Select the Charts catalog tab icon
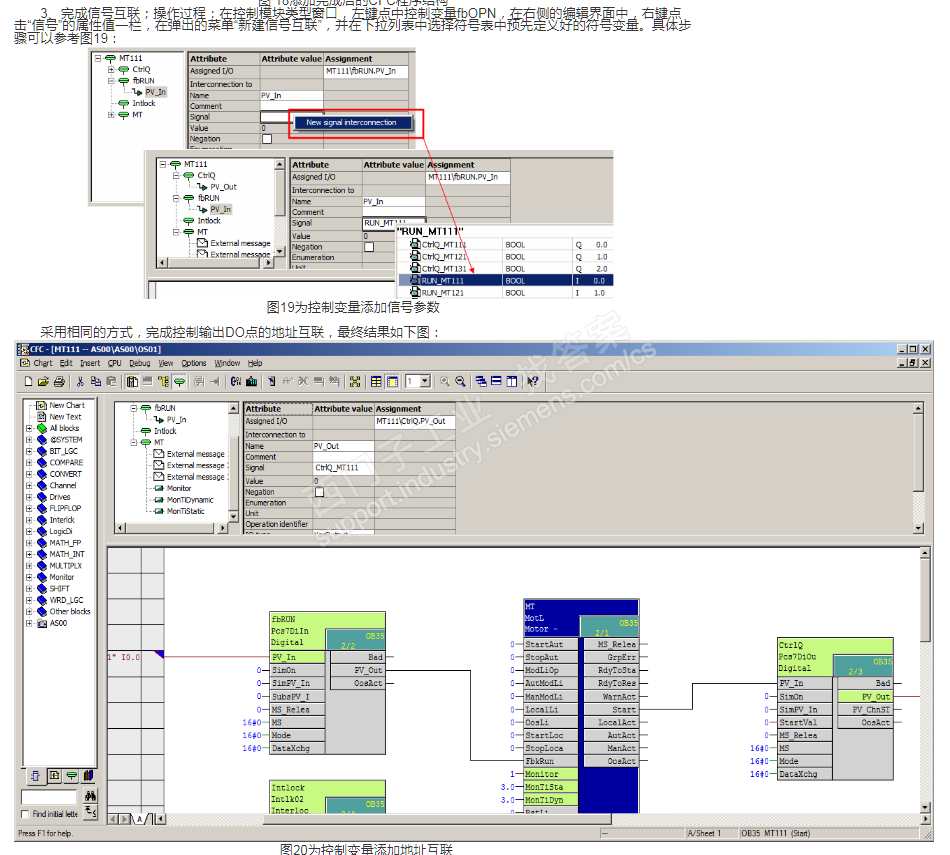The image size is (950, 855). coord(55,776)
